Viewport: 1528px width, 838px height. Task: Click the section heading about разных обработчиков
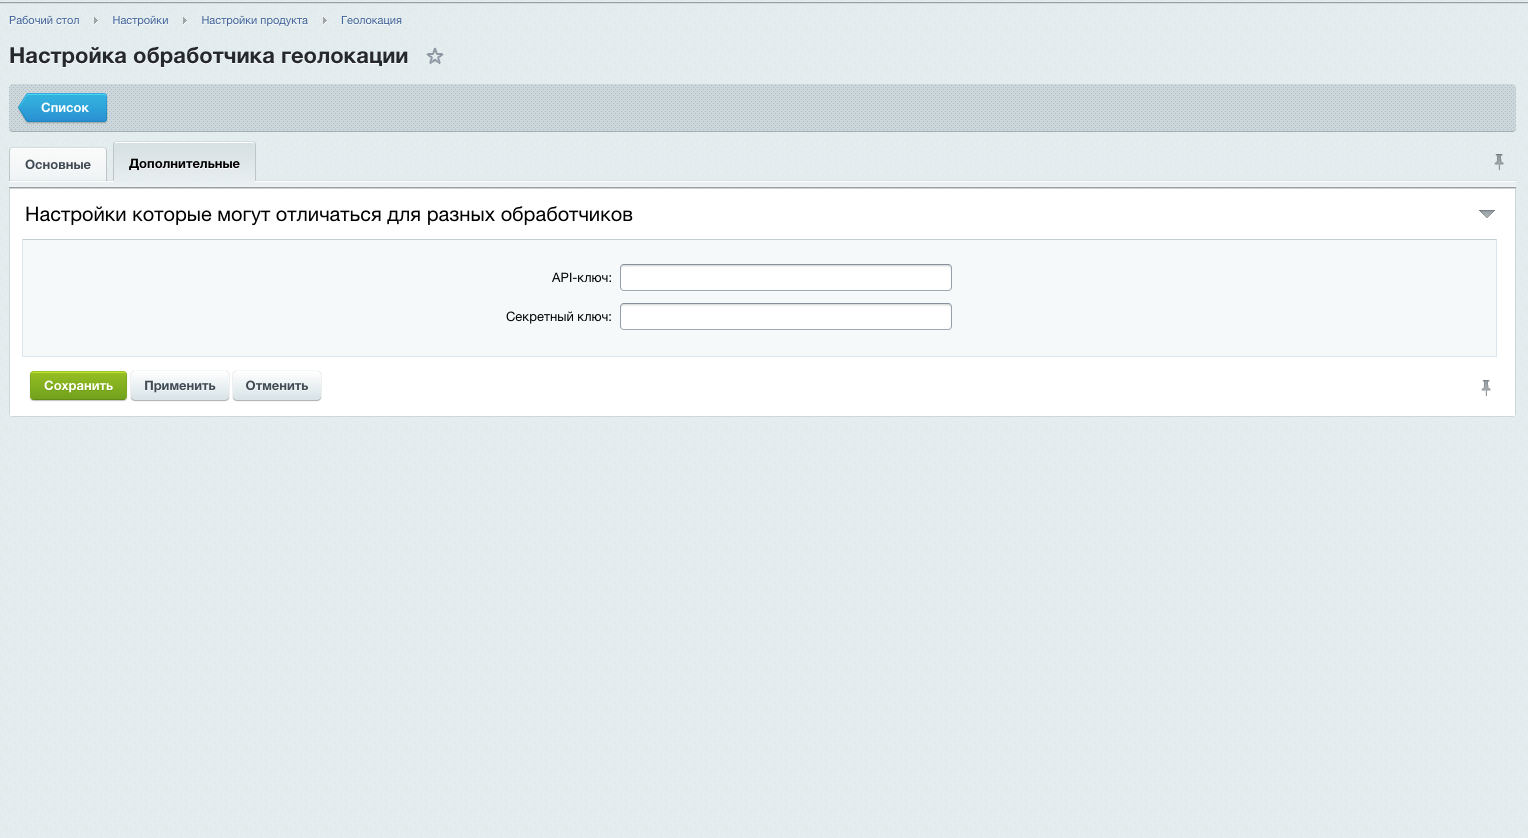click(x=329, y=215)
